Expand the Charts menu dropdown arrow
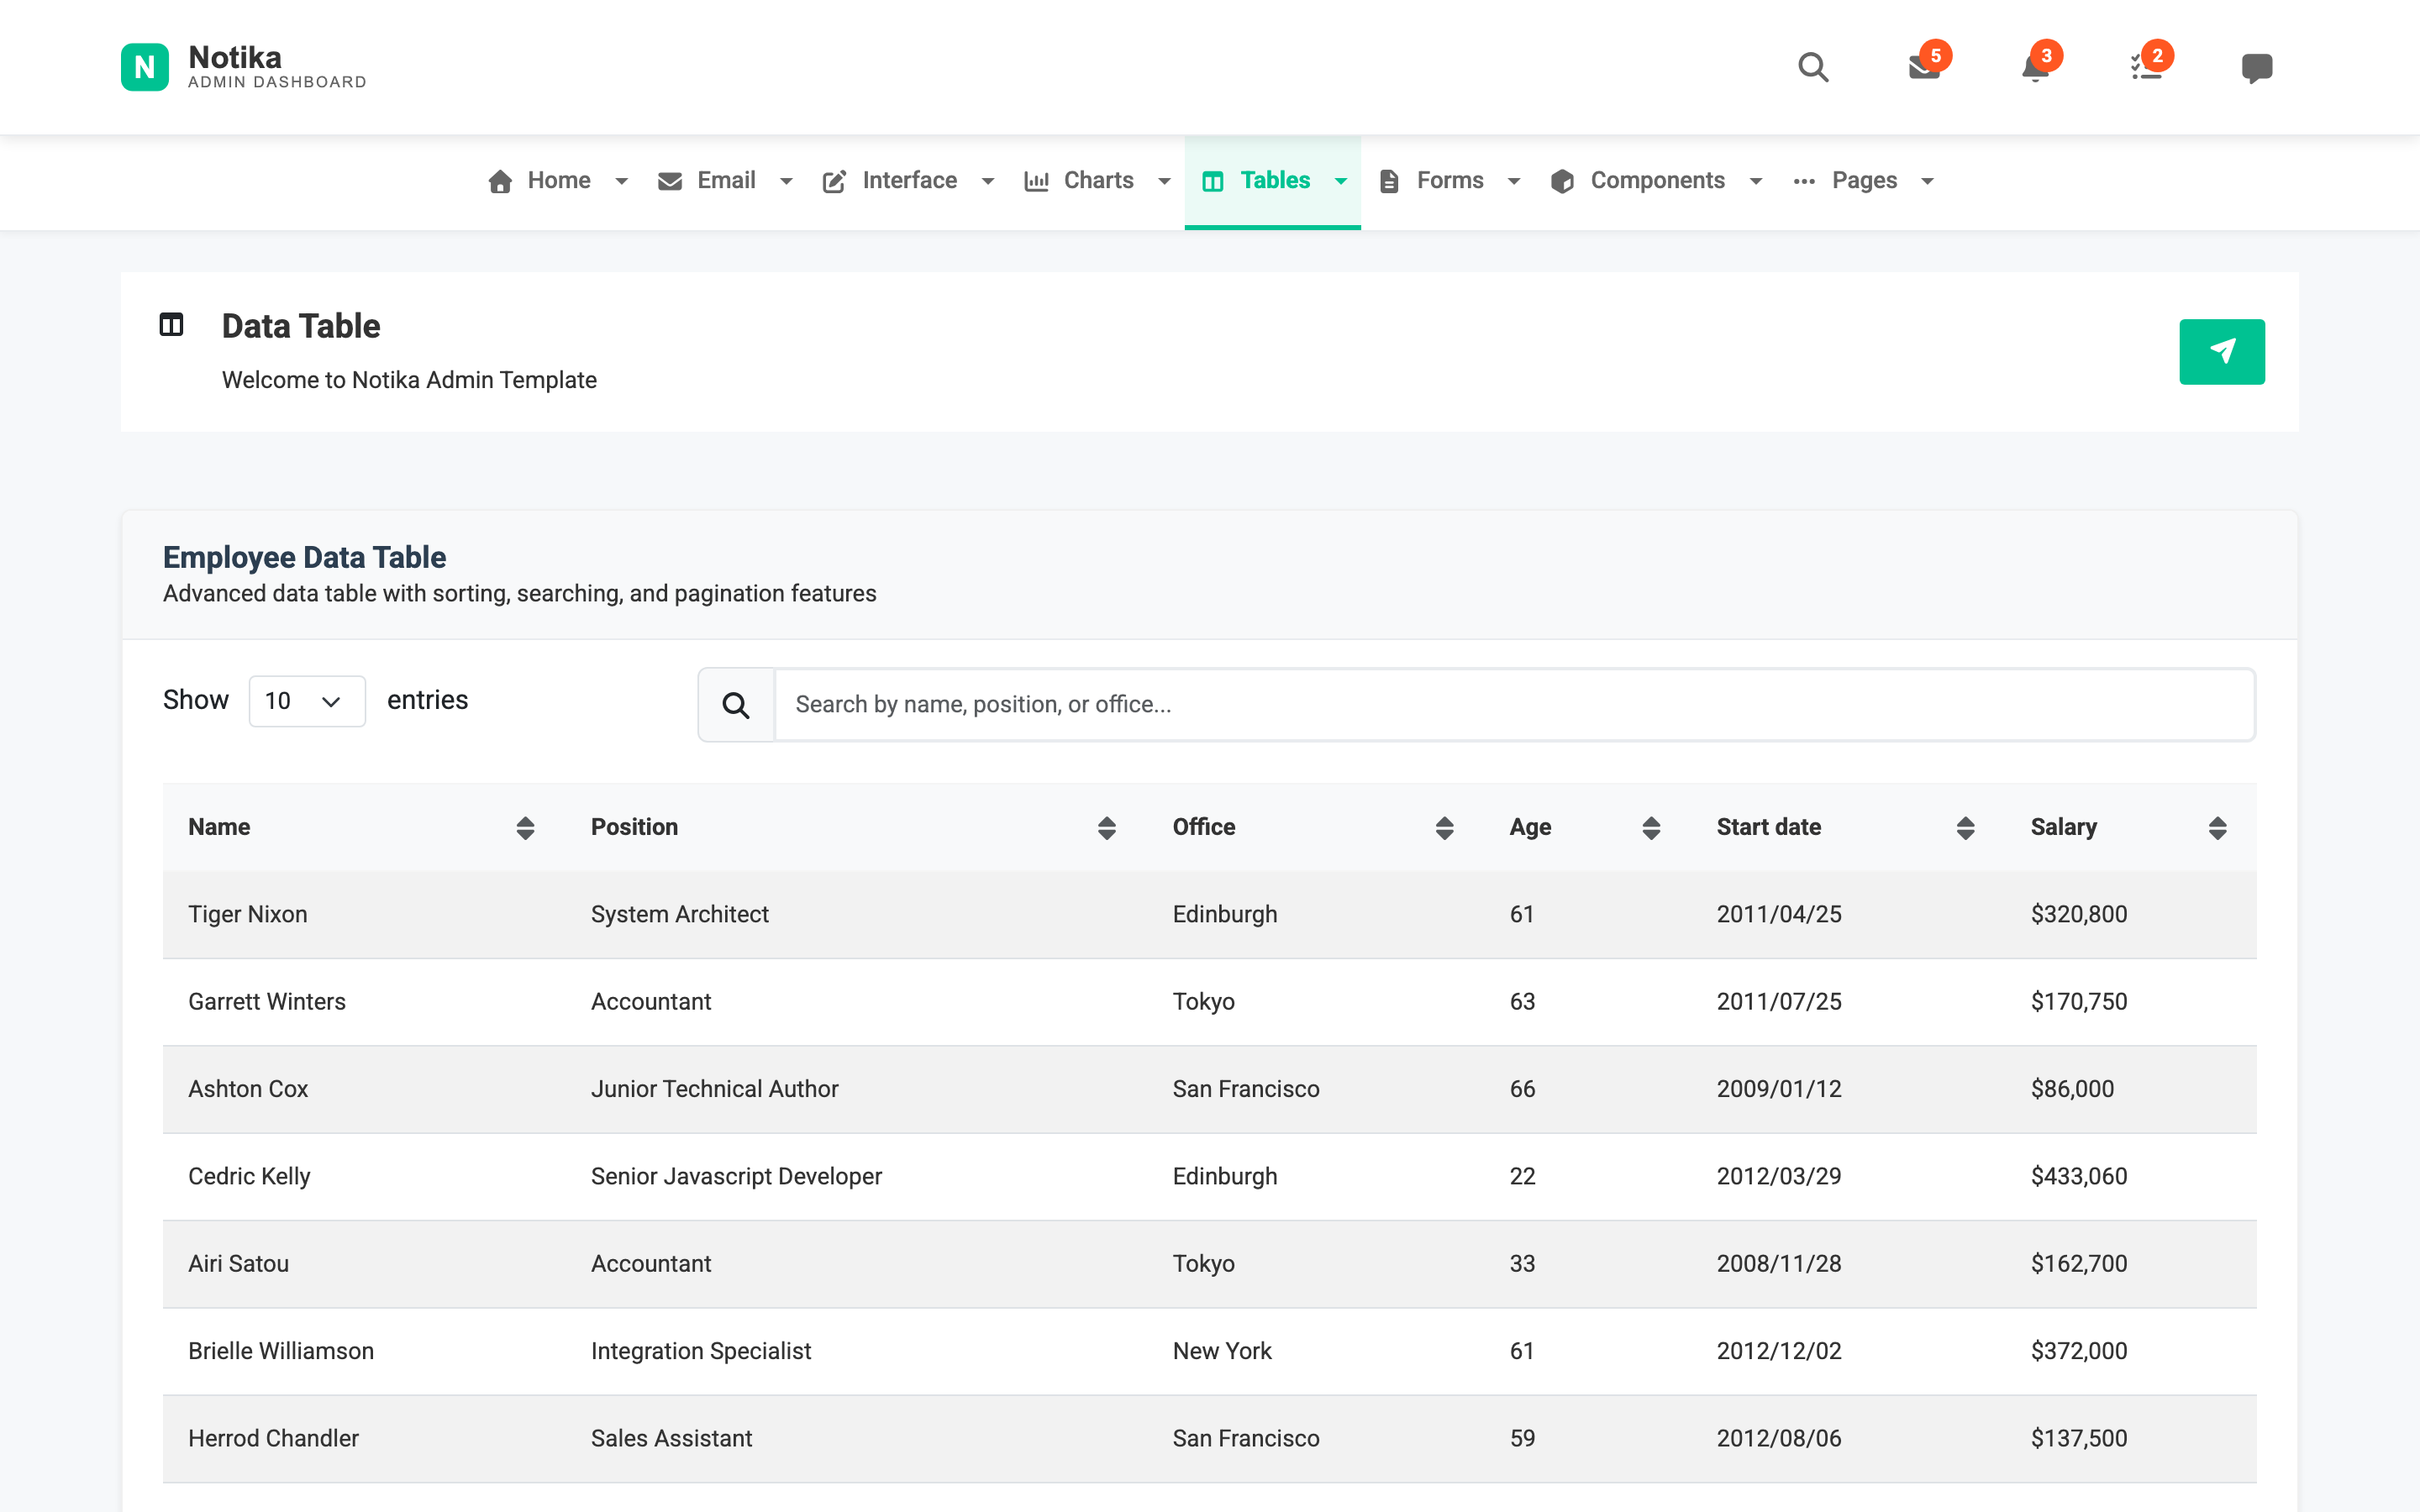This screenshot has width=2420, height=1512. click(1164, 181)
